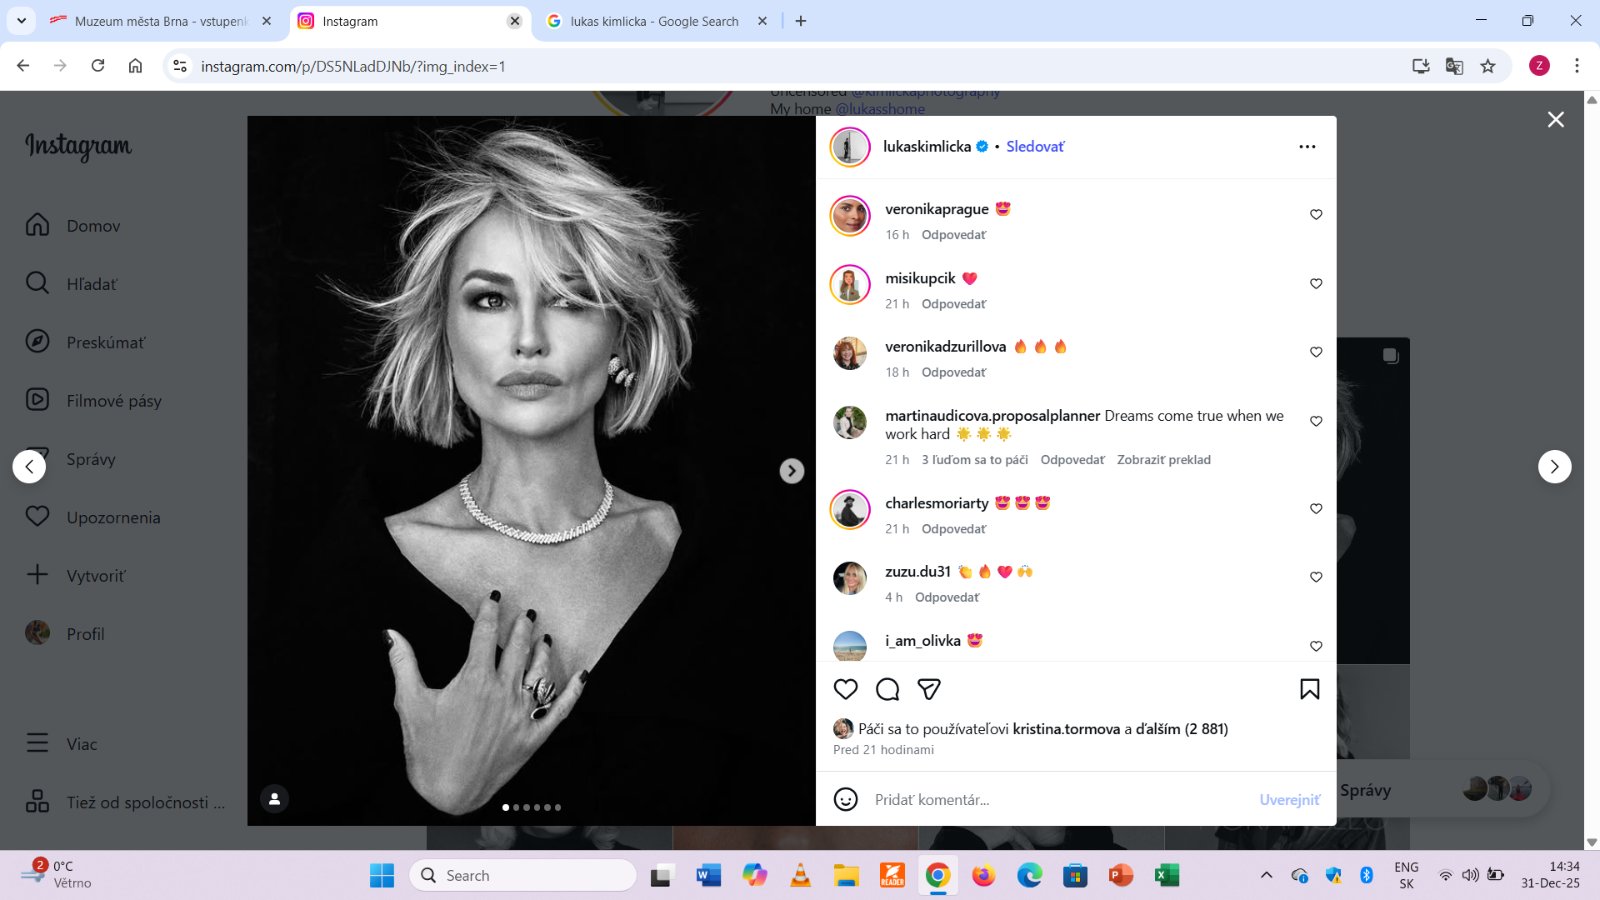Click the Sledovať follow link
1600x900 pixels.
point(1035,147)
